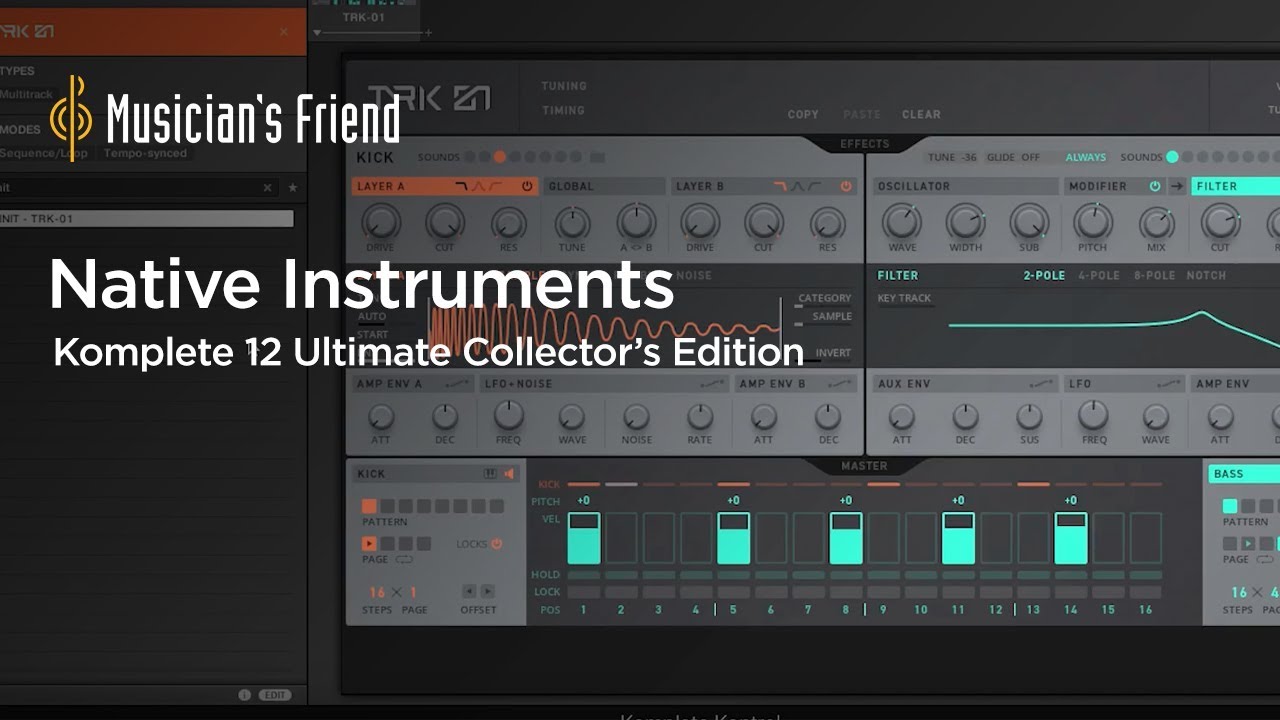Click the arrow icon next to Modifier
This screenshot has width=1280, height=720.
tap(1177, 186)
